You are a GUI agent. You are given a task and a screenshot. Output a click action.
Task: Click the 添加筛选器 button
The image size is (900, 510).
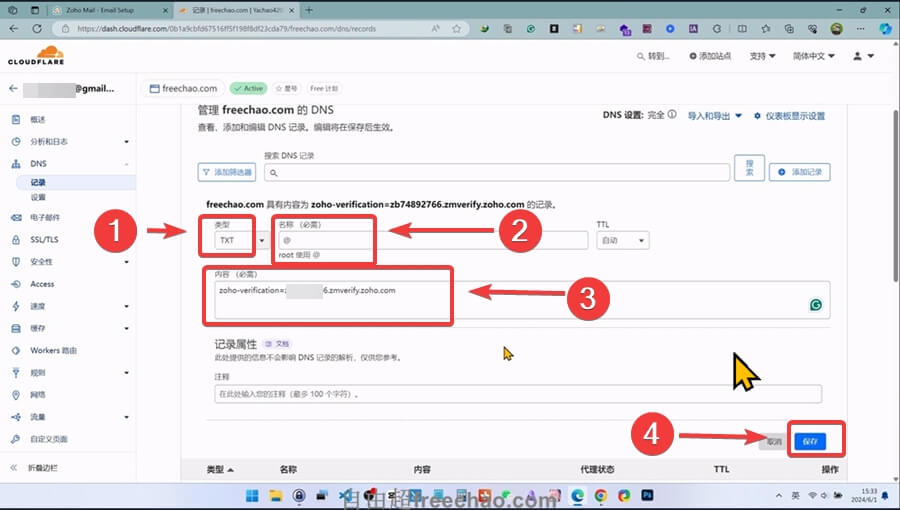coord(227,172)
